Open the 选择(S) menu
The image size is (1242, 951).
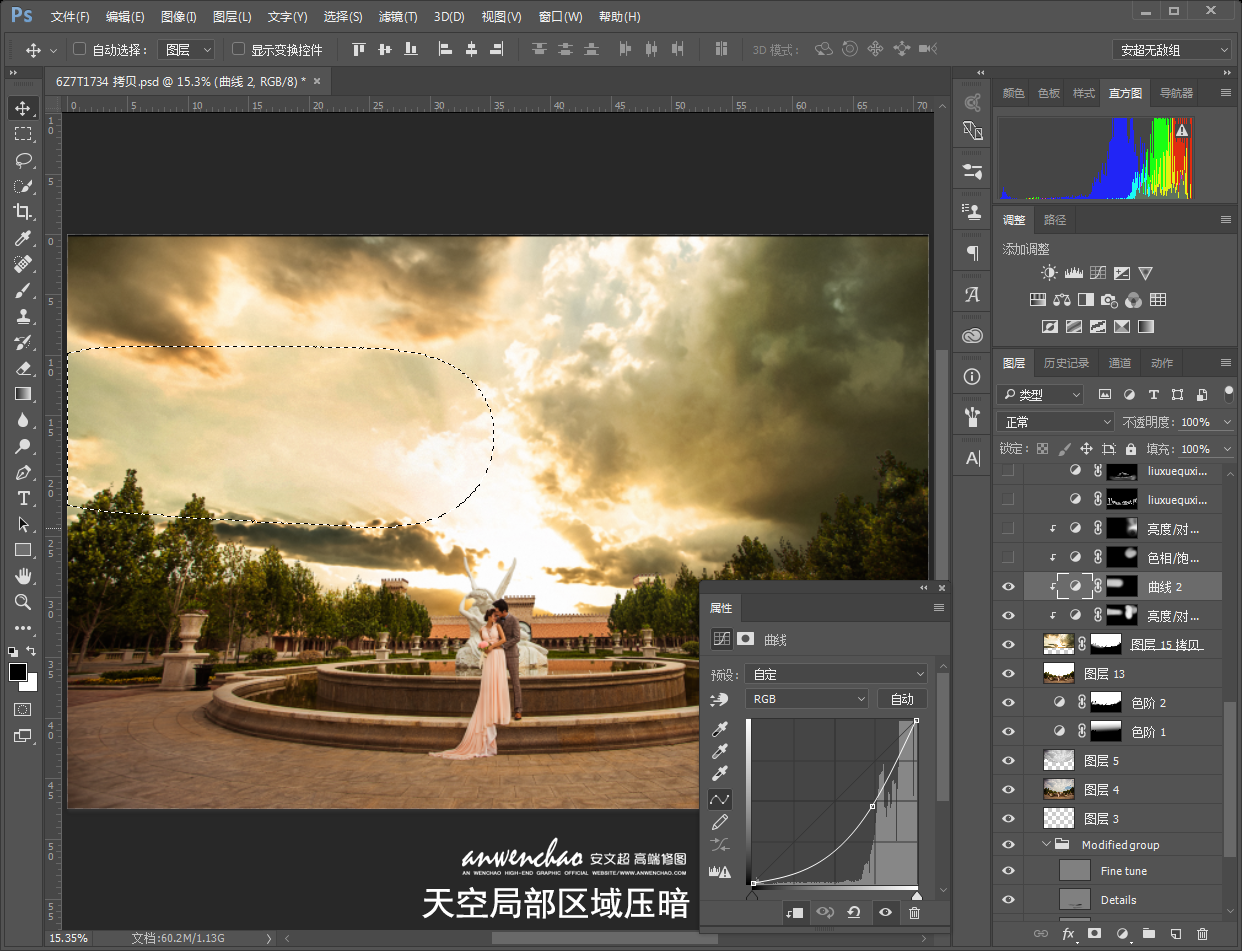(343, 17)
